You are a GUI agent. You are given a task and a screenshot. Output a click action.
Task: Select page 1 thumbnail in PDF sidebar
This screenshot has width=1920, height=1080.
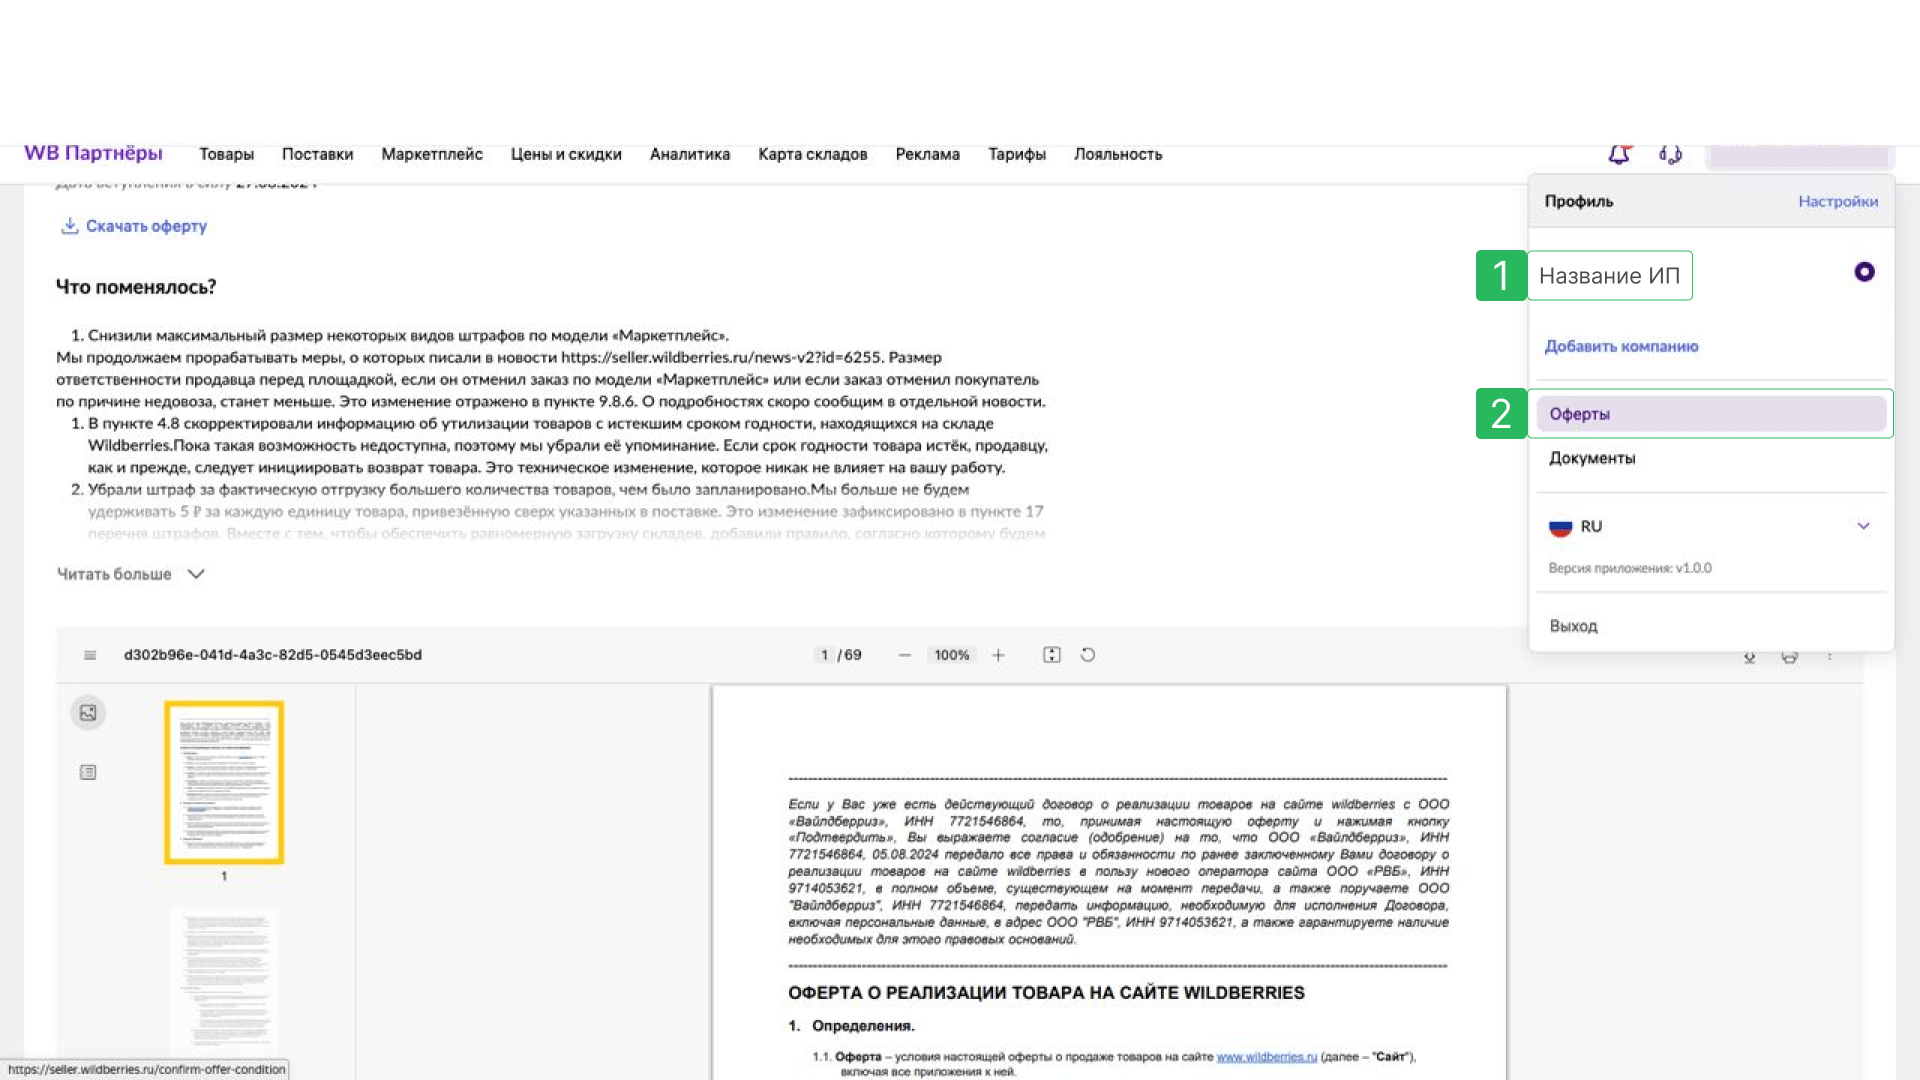[224, 782]
